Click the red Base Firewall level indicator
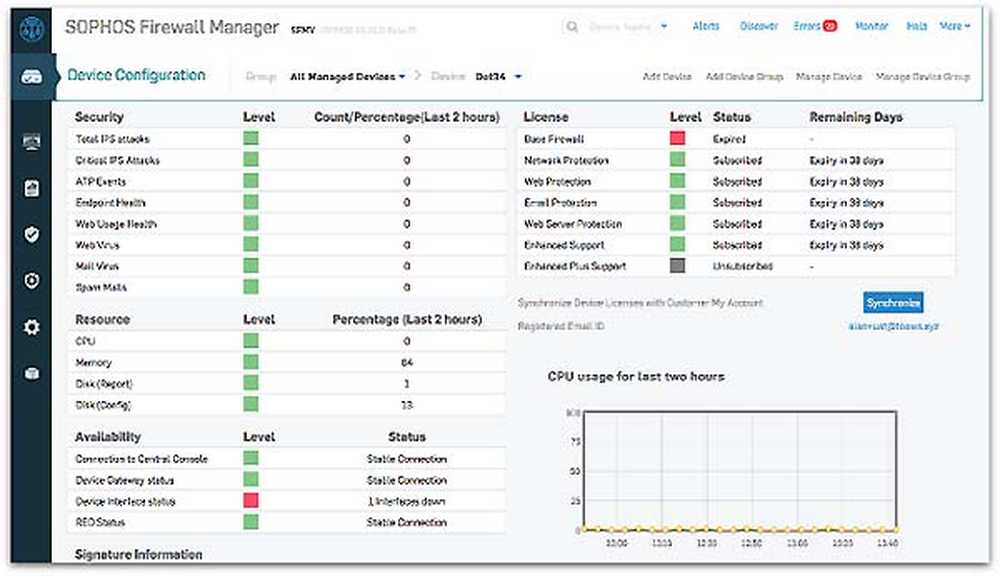 click(678, 139)
